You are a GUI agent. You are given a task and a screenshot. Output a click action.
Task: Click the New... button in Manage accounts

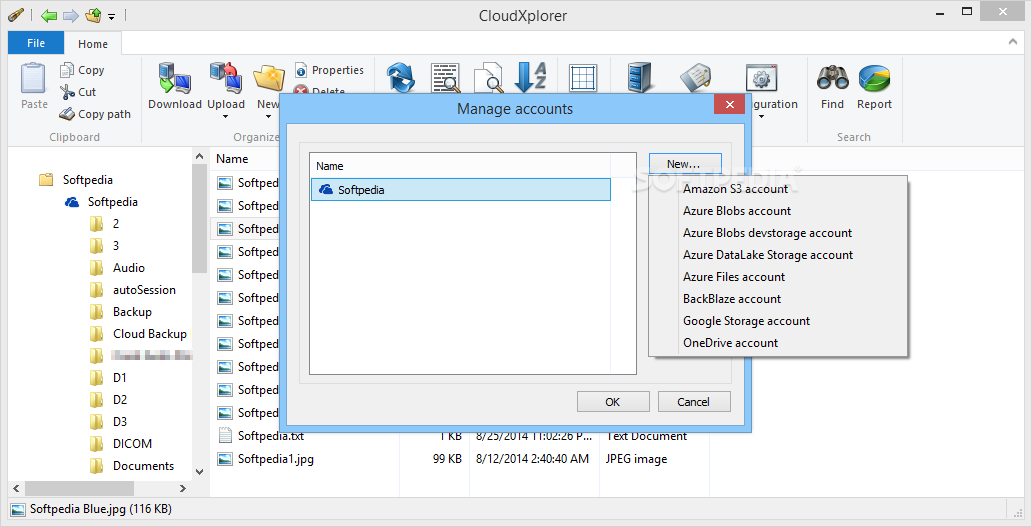tap(684, 164)
